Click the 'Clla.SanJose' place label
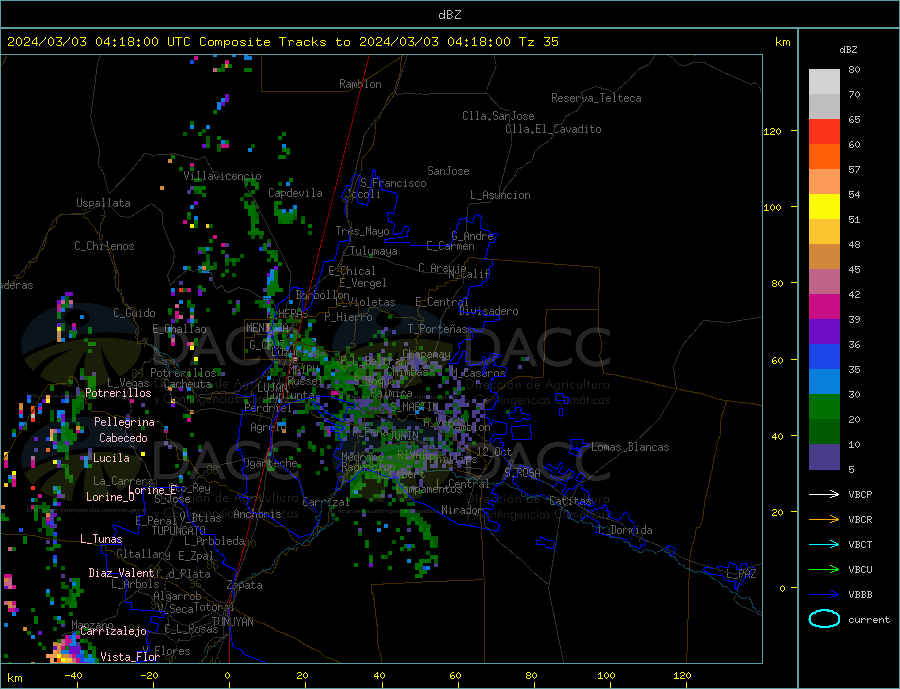Image resolution: width=900 pixels, height=689 pixels. tap(498, 116)
